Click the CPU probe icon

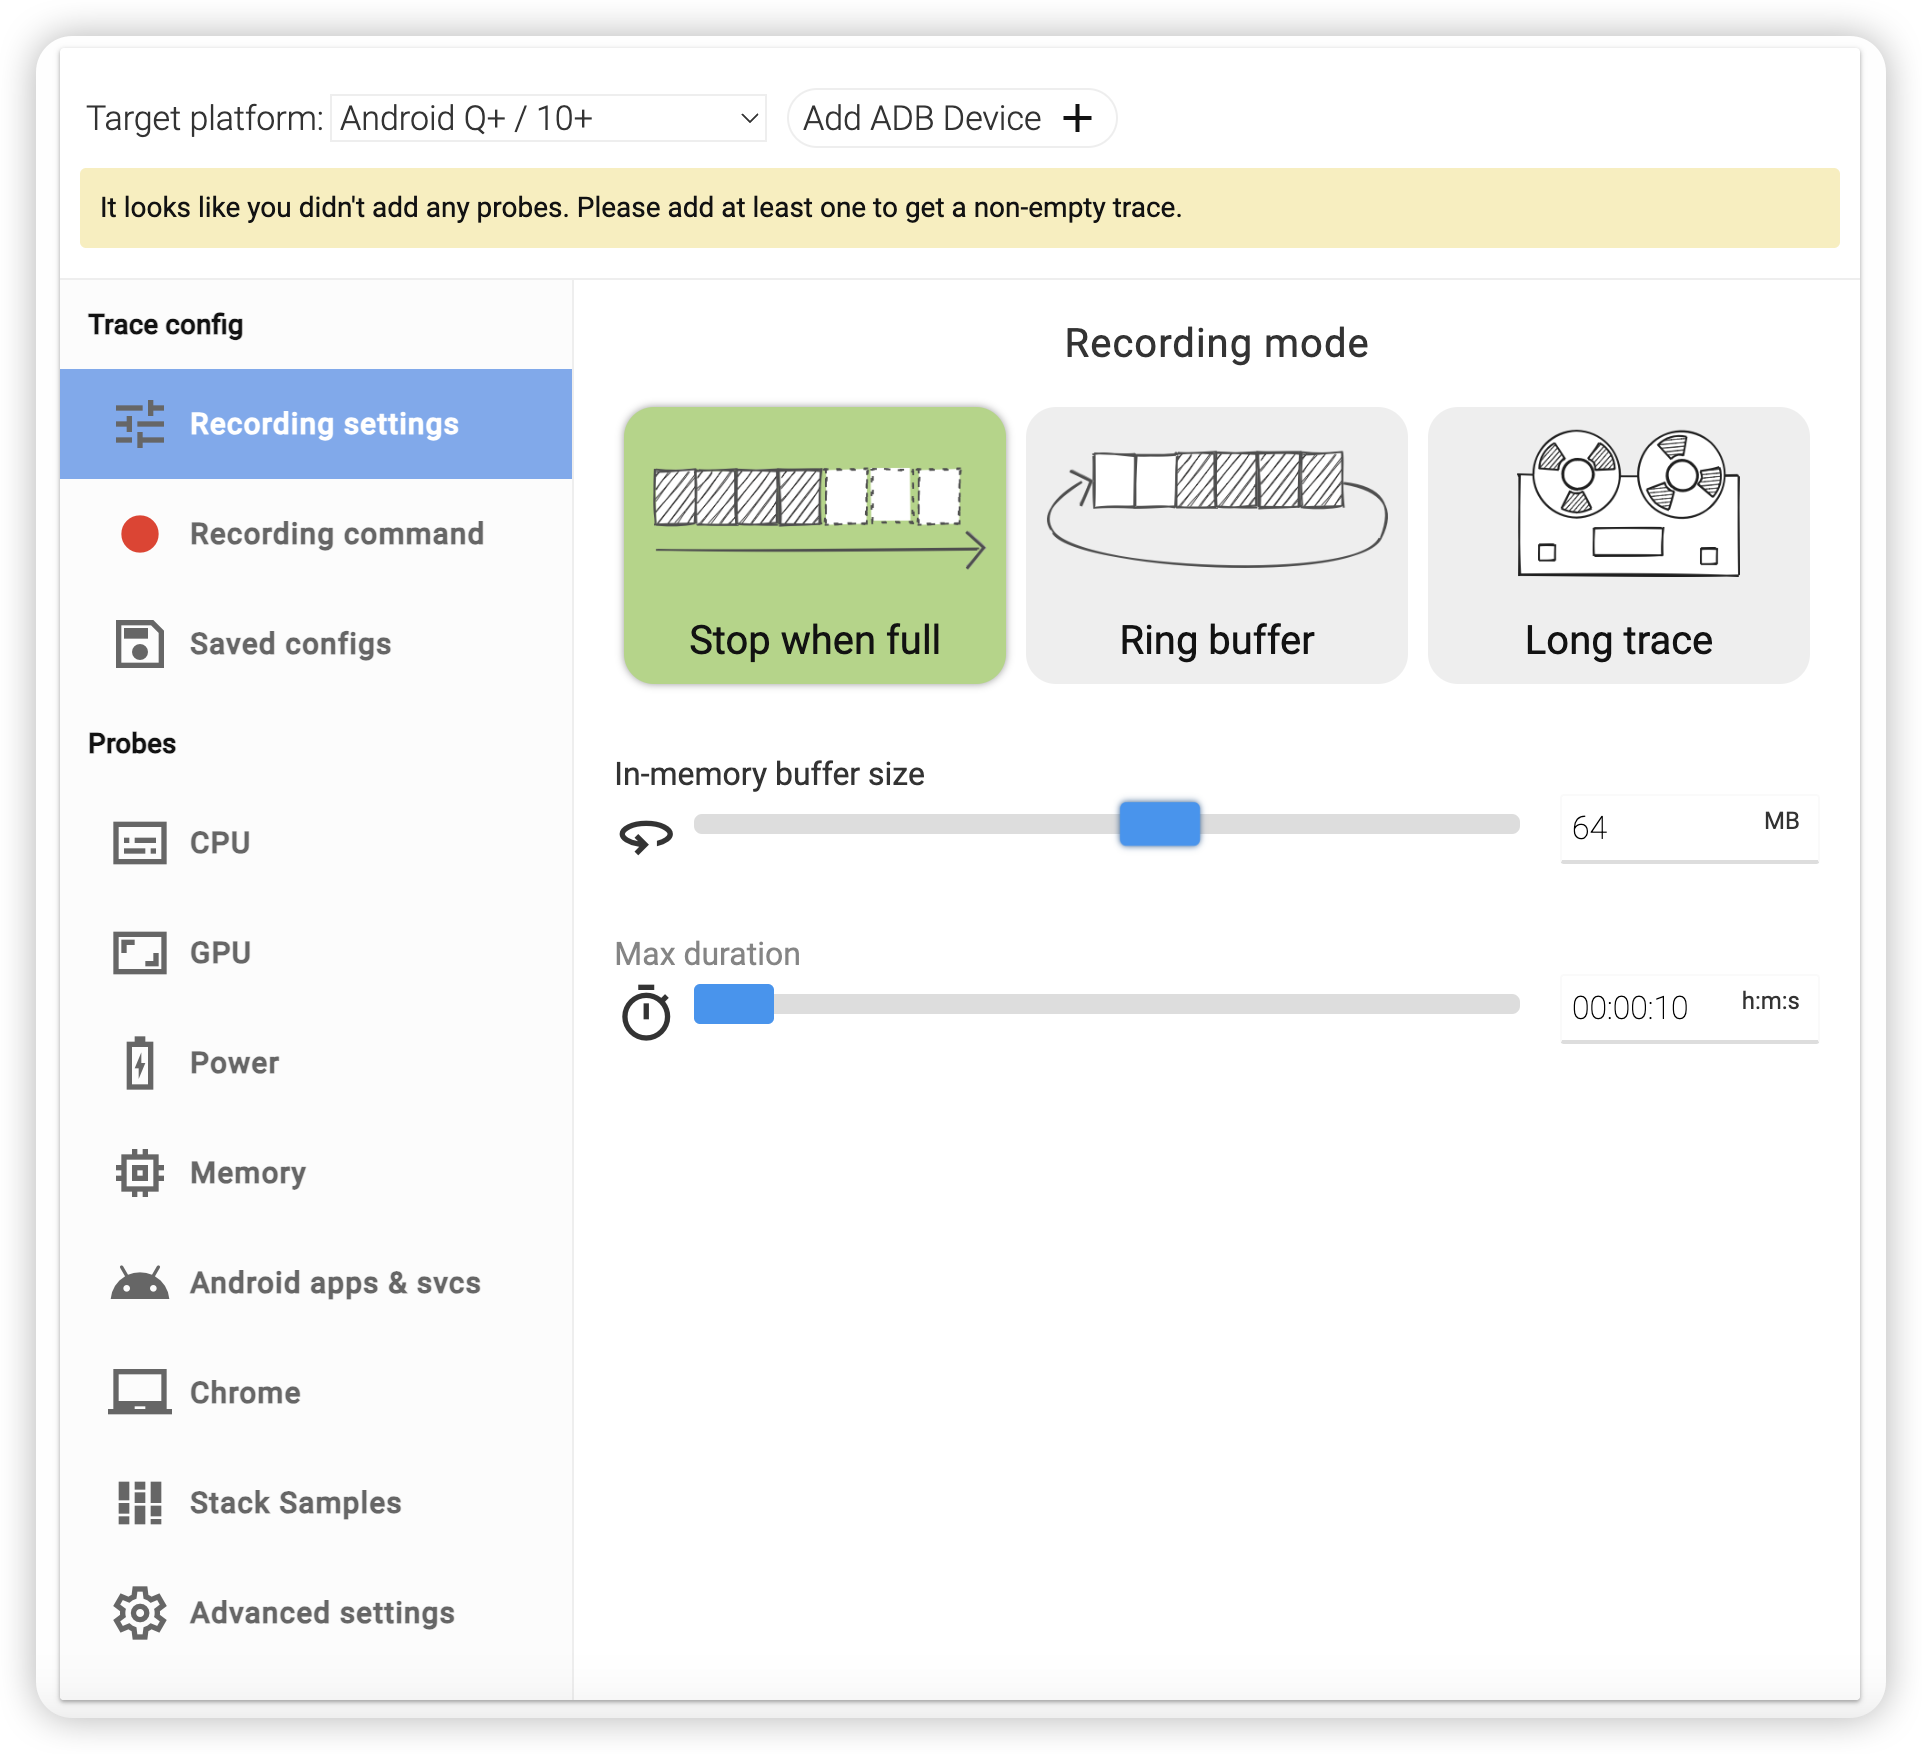coord(139,843)
